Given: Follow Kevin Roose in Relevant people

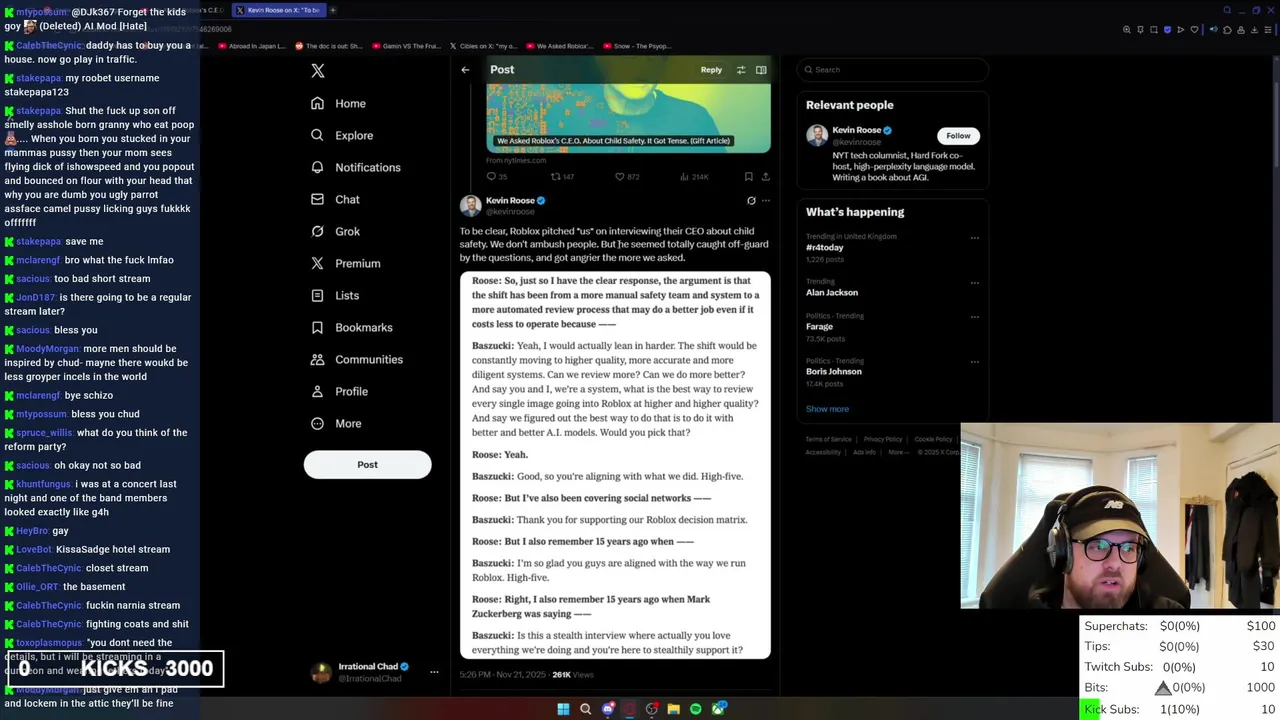Looking at the screenshot, I should (958, 135).
